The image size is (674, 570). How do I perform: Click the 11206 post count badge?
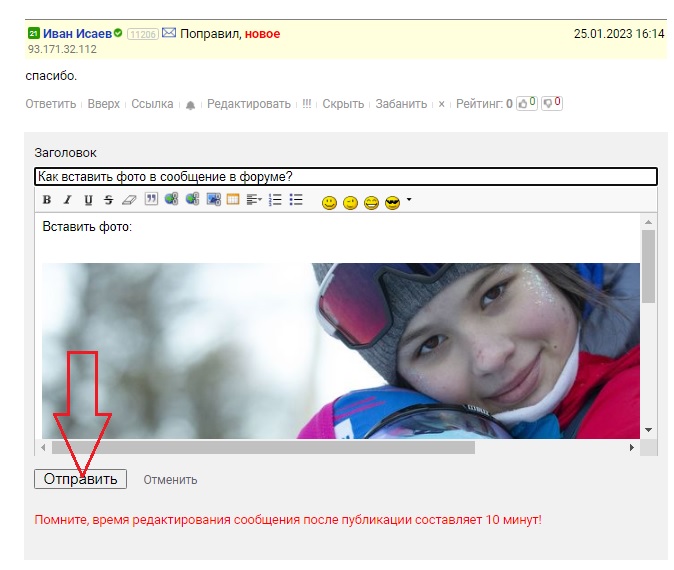point(143,34)
